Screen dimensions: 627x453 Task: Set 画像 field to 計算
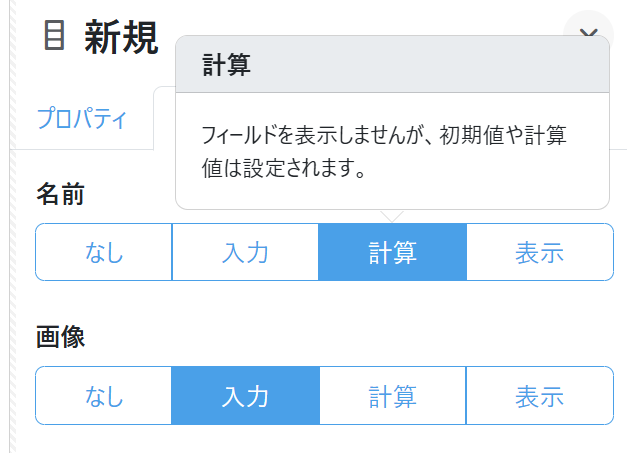click(392, 396)
